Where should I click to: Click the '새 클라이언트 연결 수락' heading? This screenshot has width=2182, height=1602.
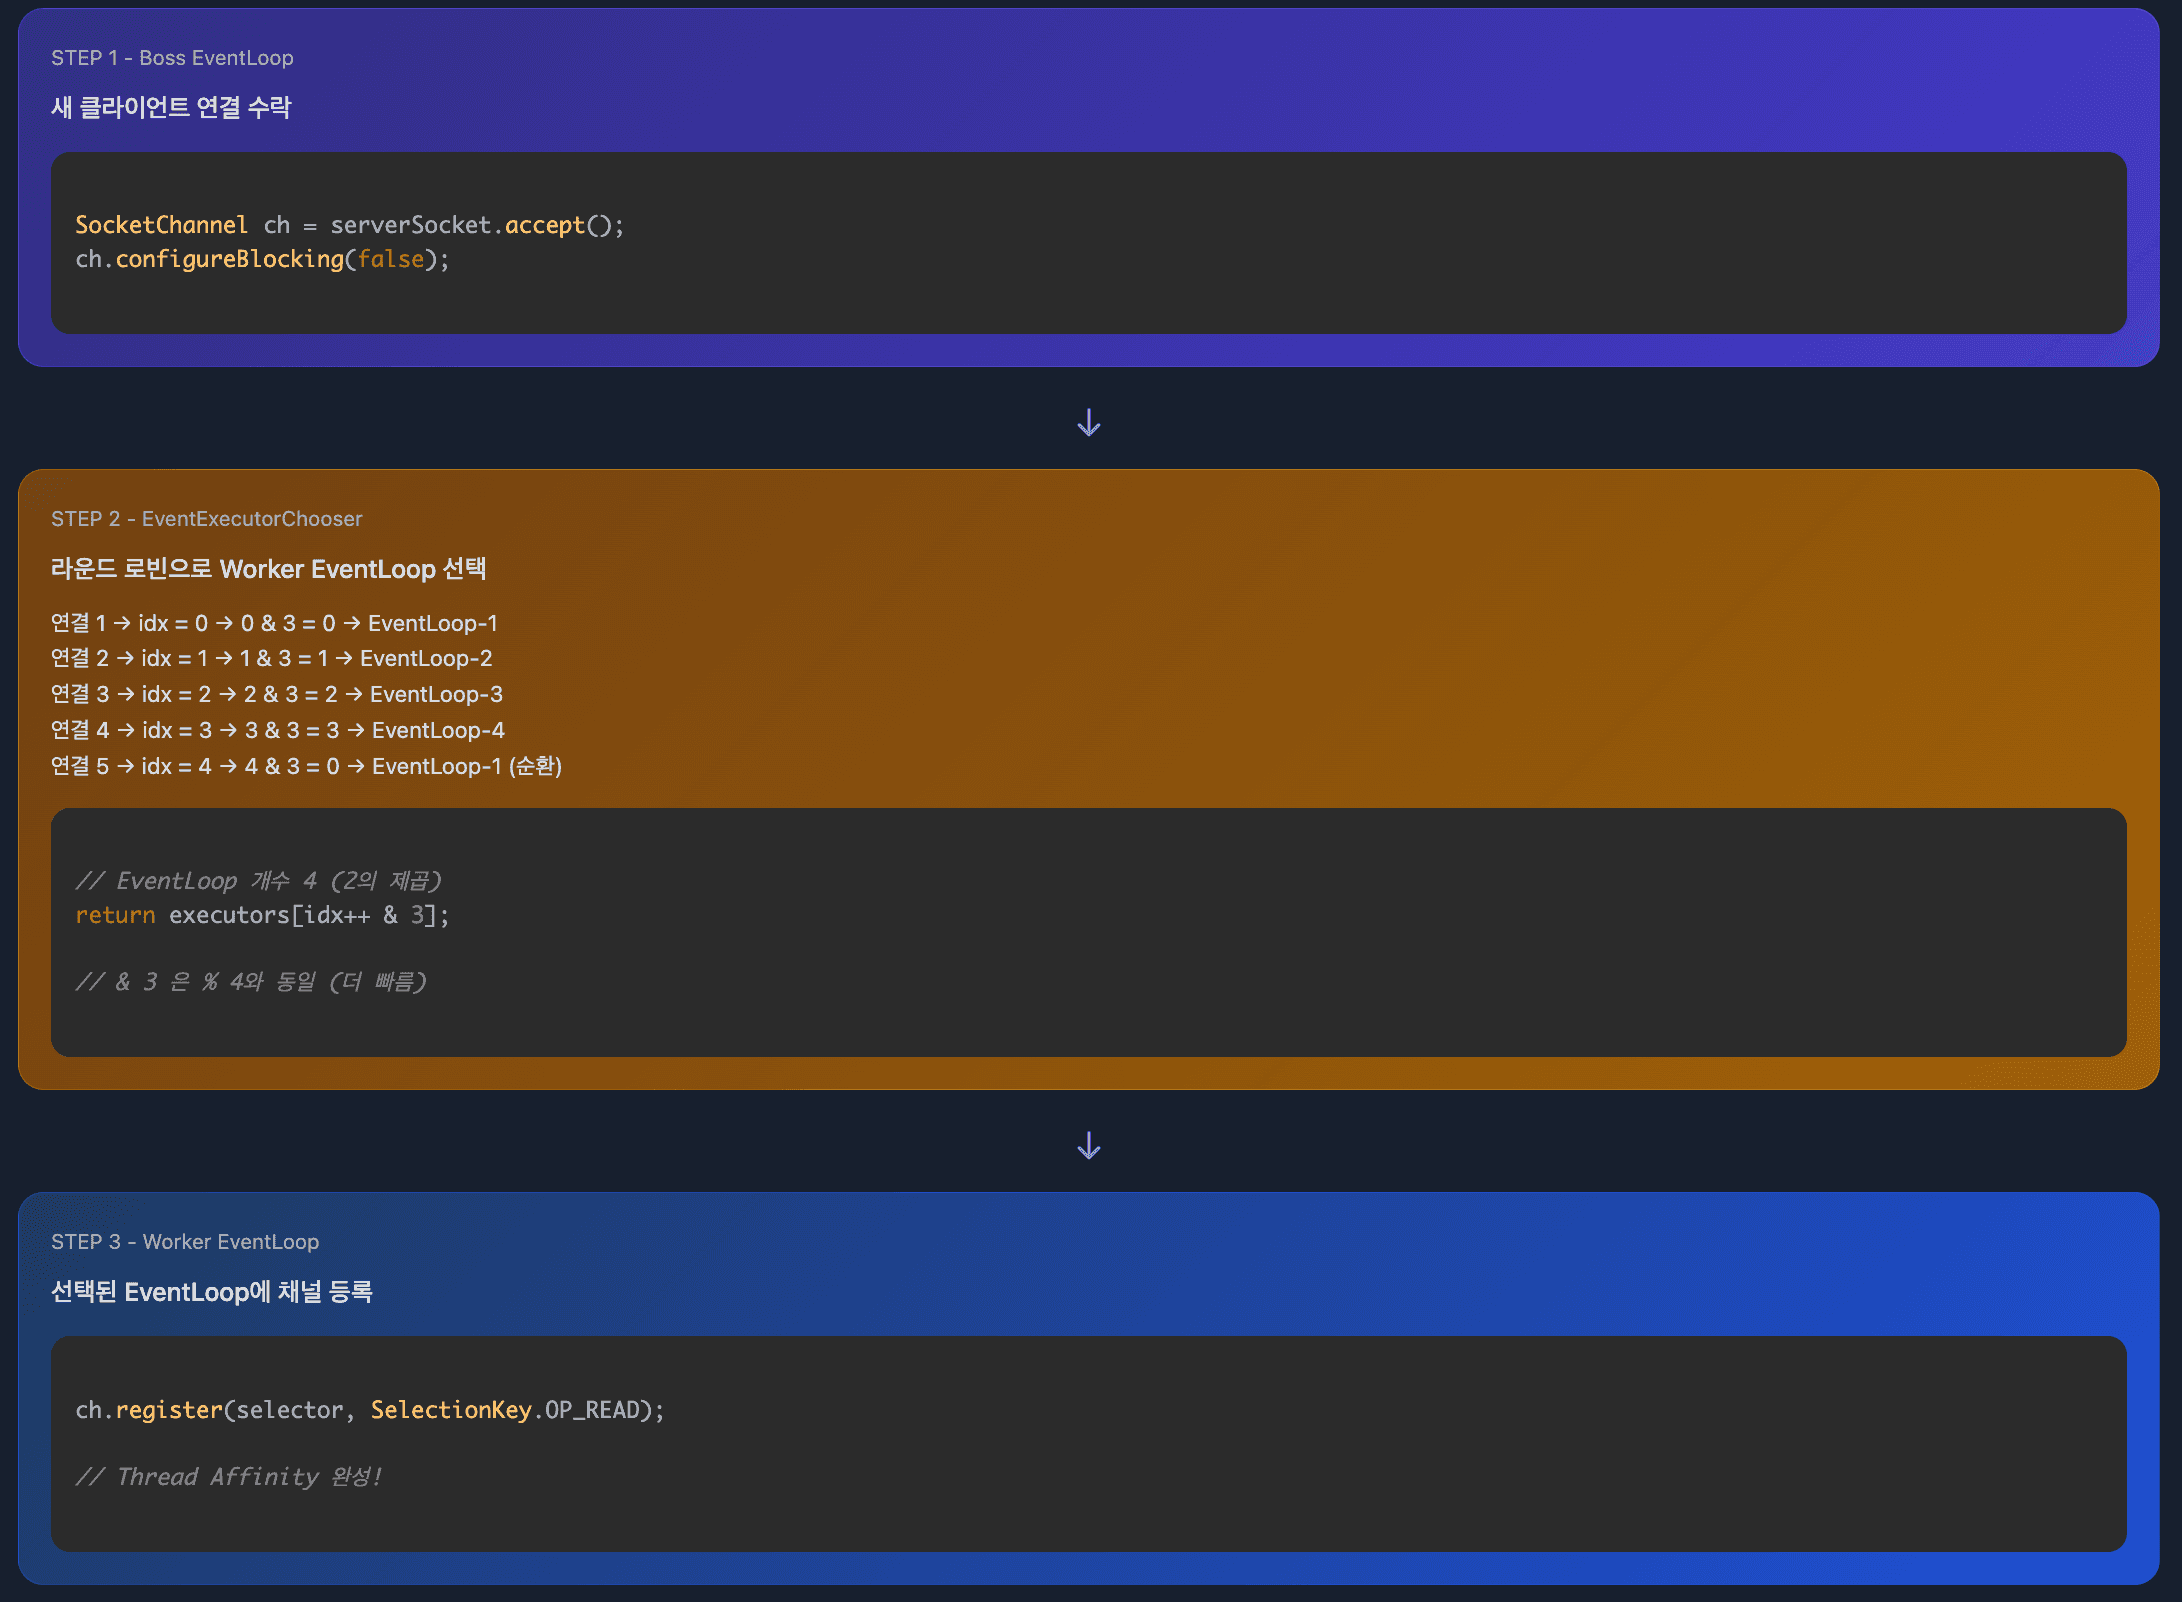tap(171, 107)
